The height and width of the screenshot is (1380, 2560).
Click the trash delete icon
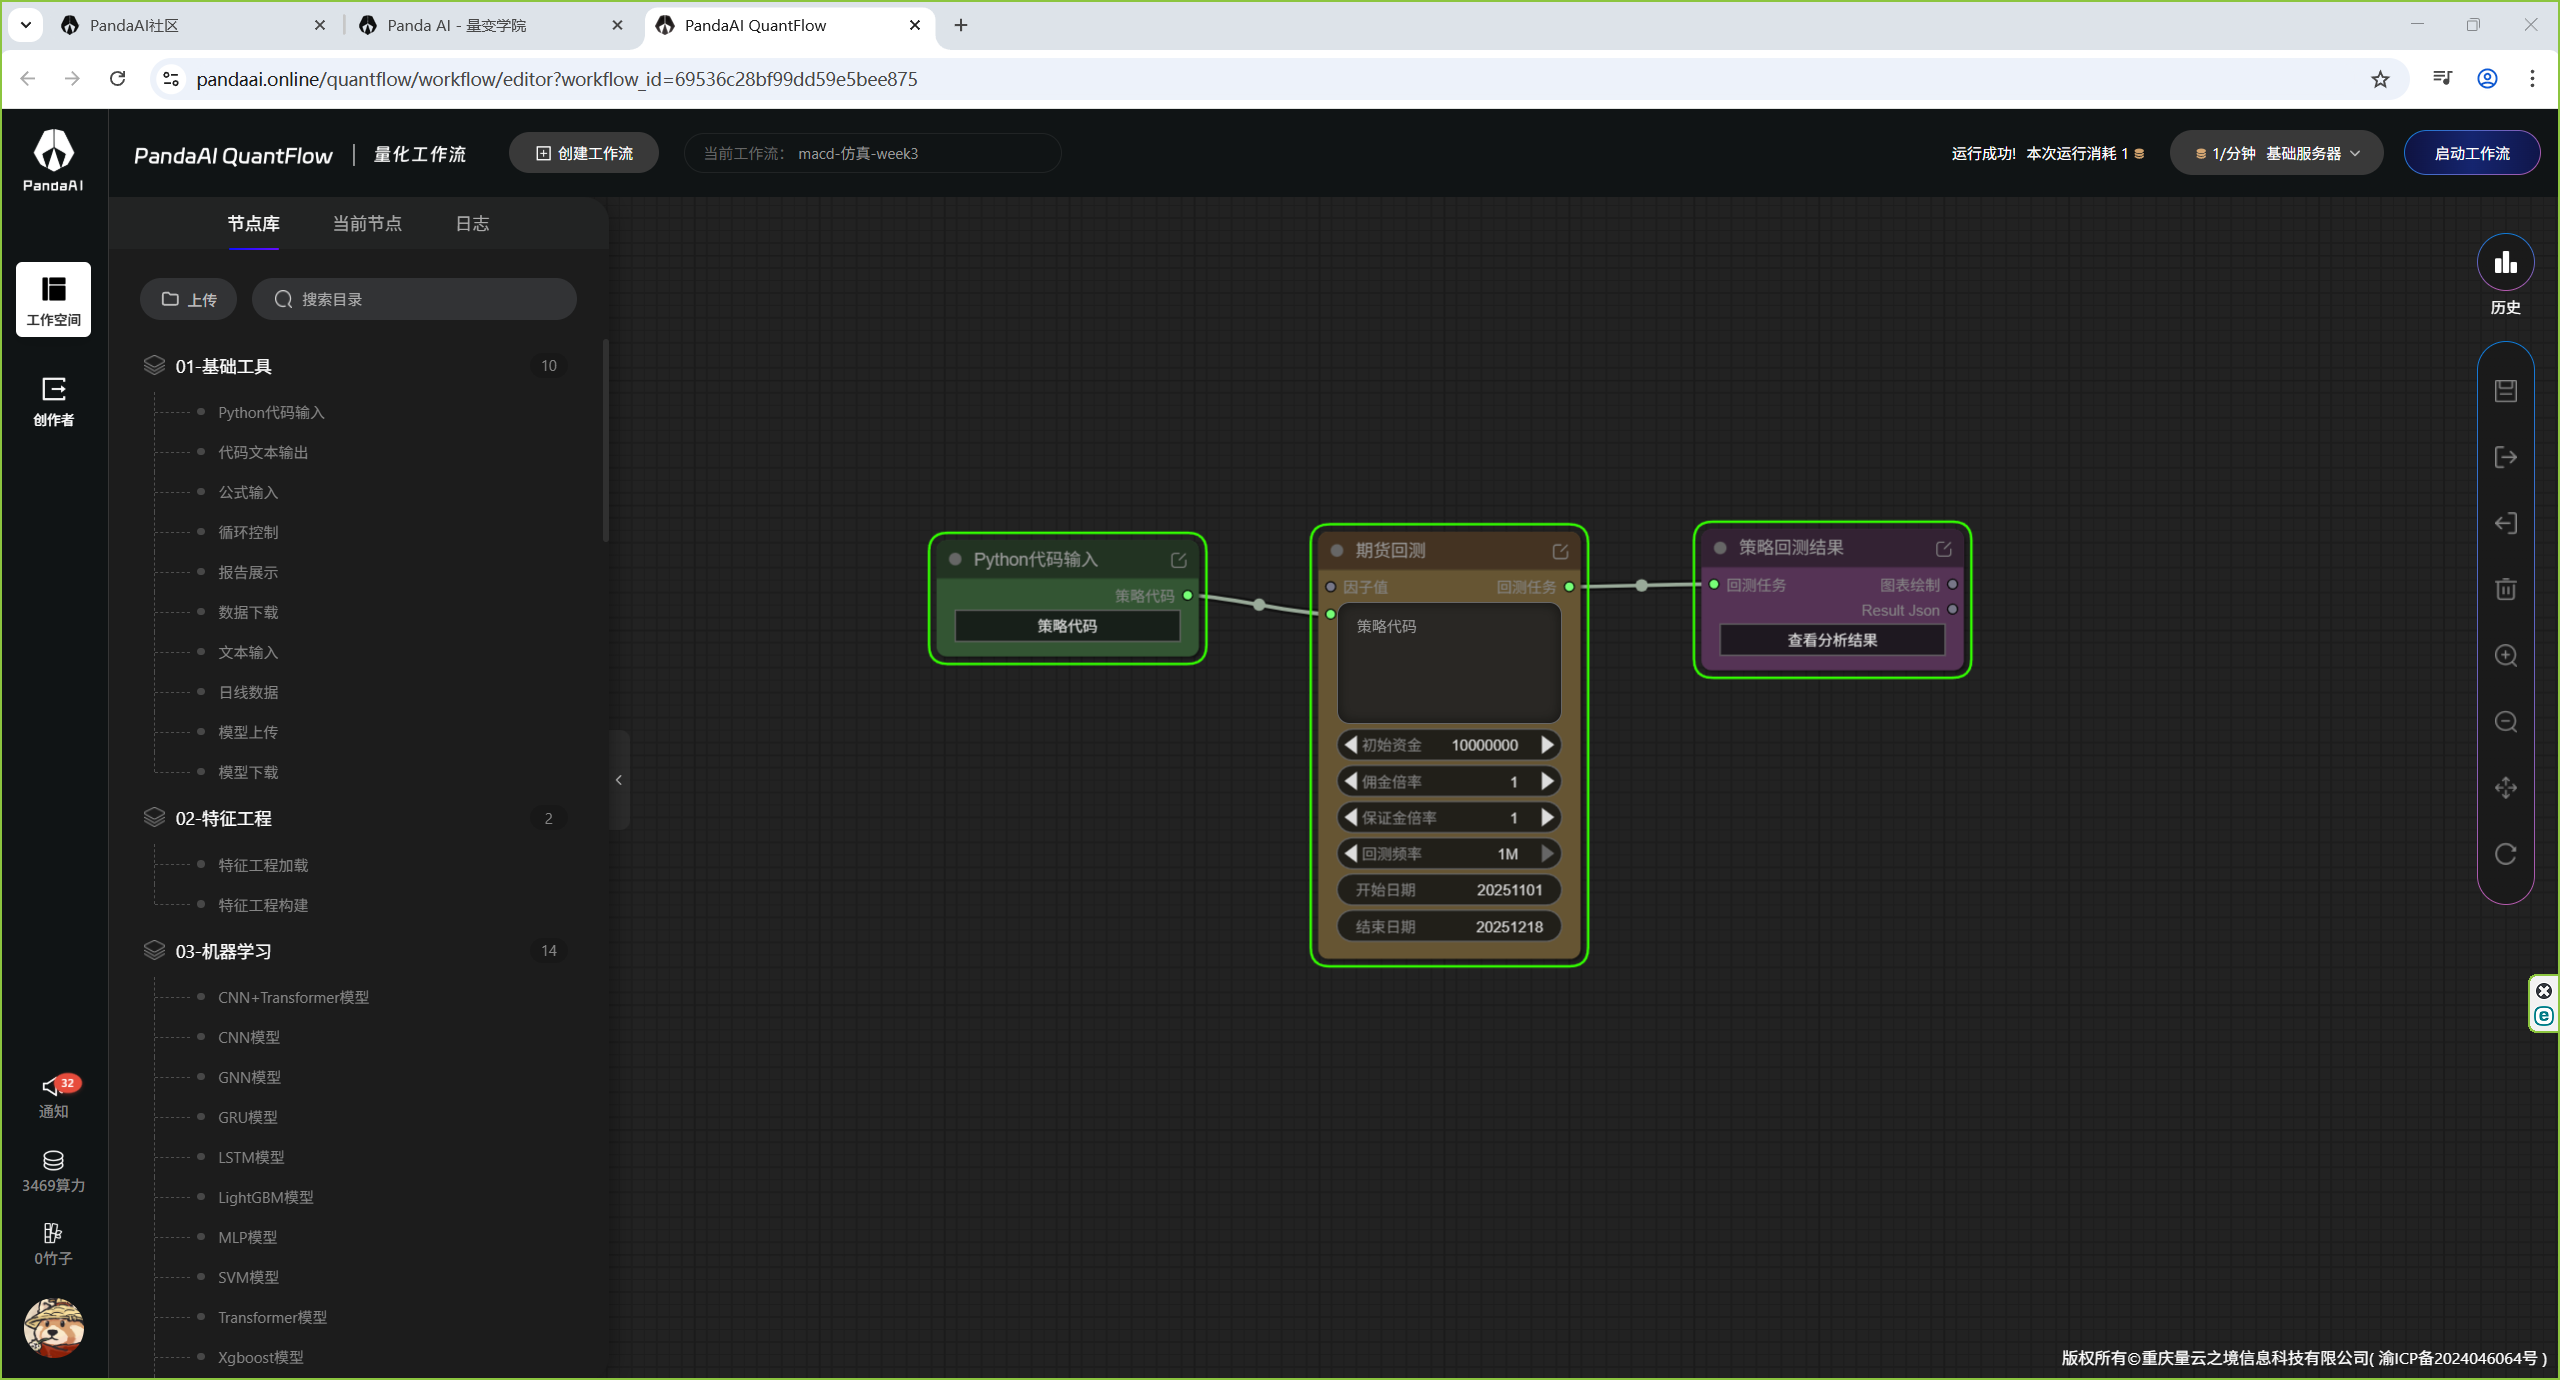pos(2505,589)
